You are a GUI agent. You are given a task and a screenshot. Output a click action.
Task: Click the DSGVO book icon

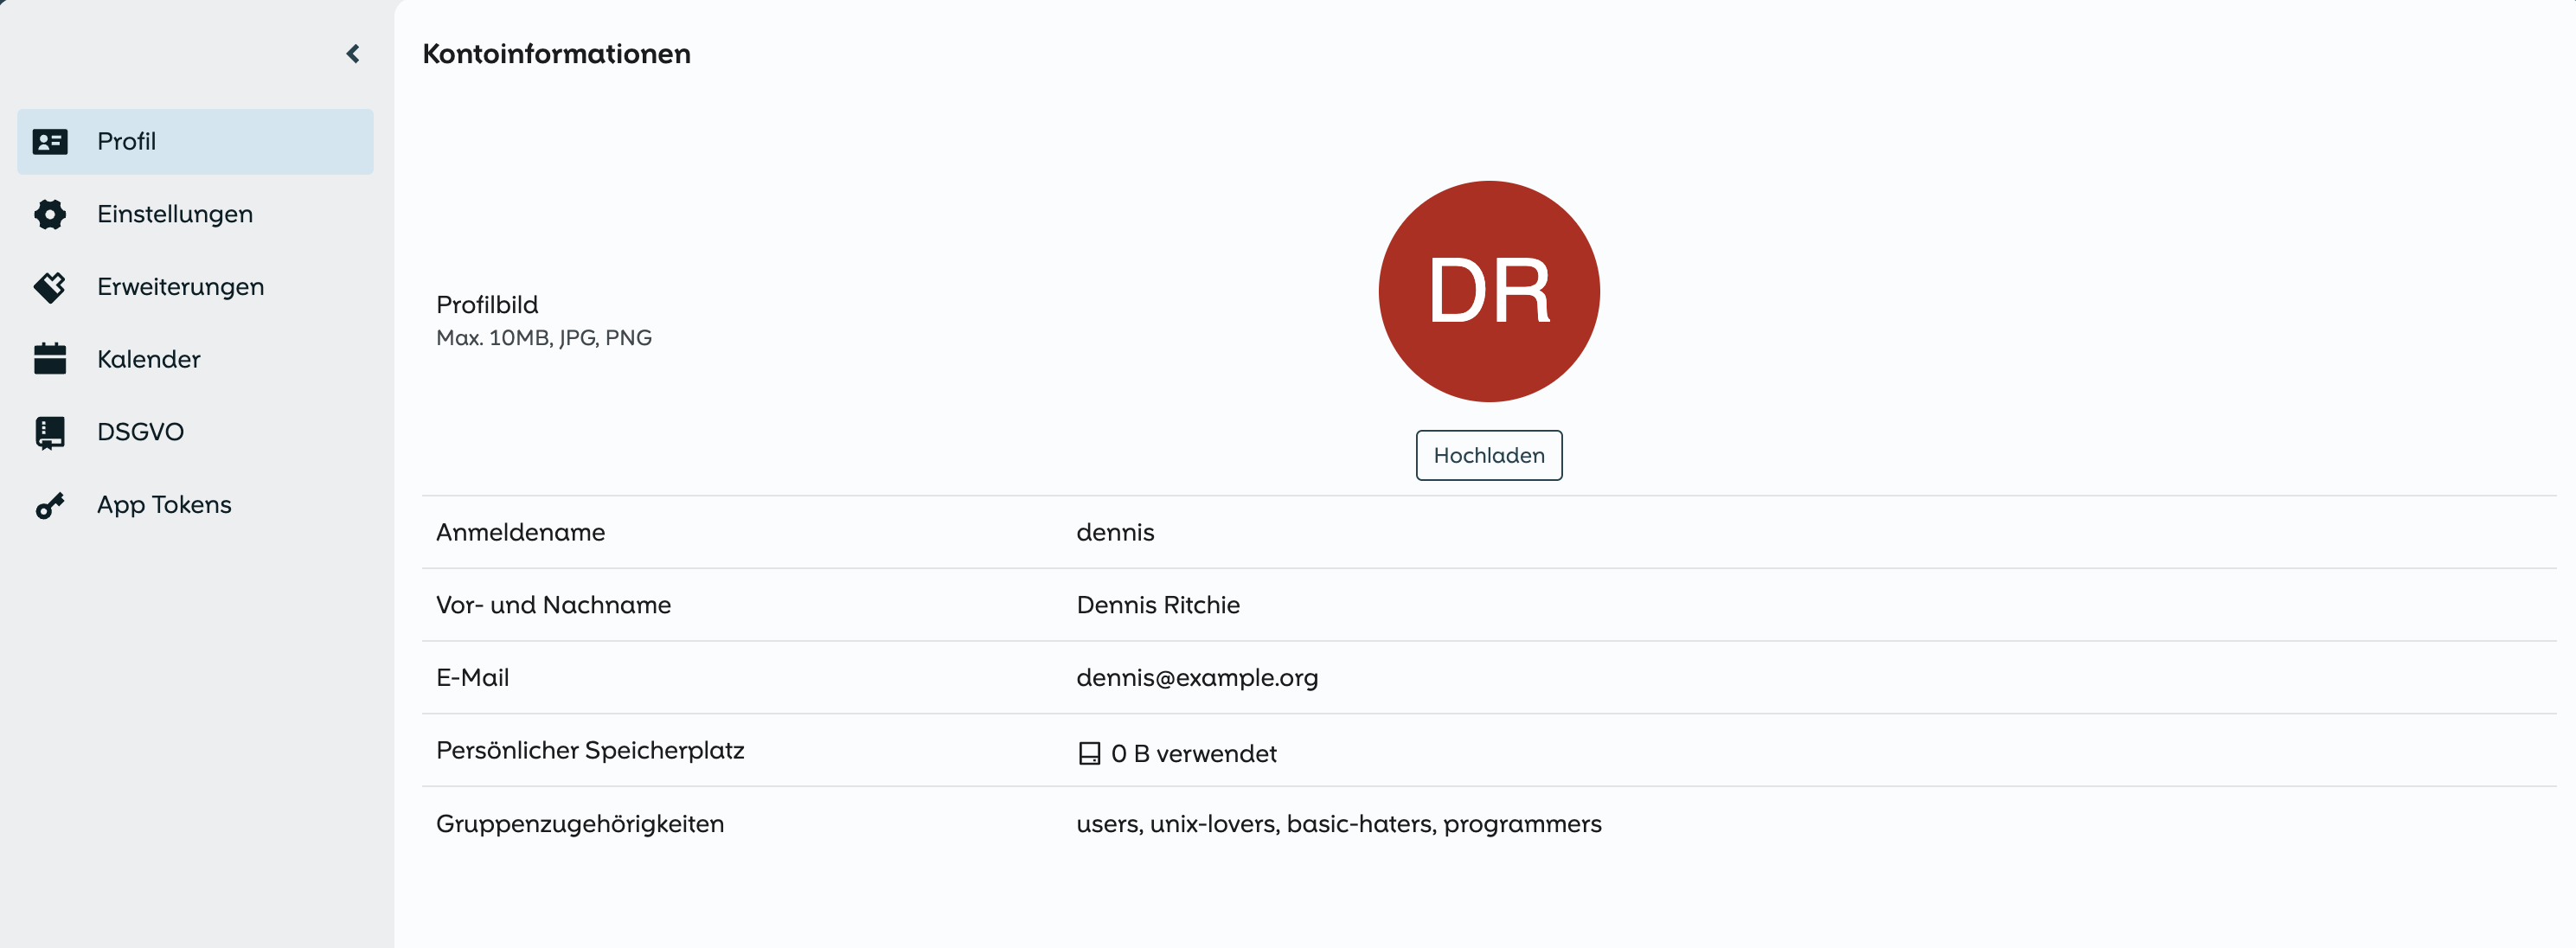[50, 432]
